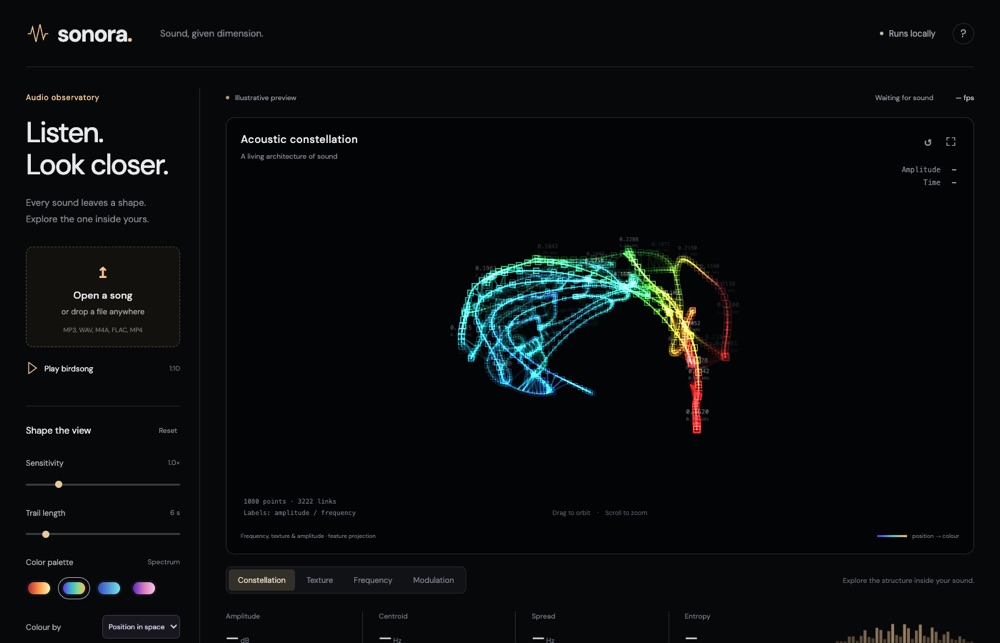Click the Spectrum palette name label
The width and height of the screenshot is (1000, 643).
pyautogui.click(x=163, y=562)
